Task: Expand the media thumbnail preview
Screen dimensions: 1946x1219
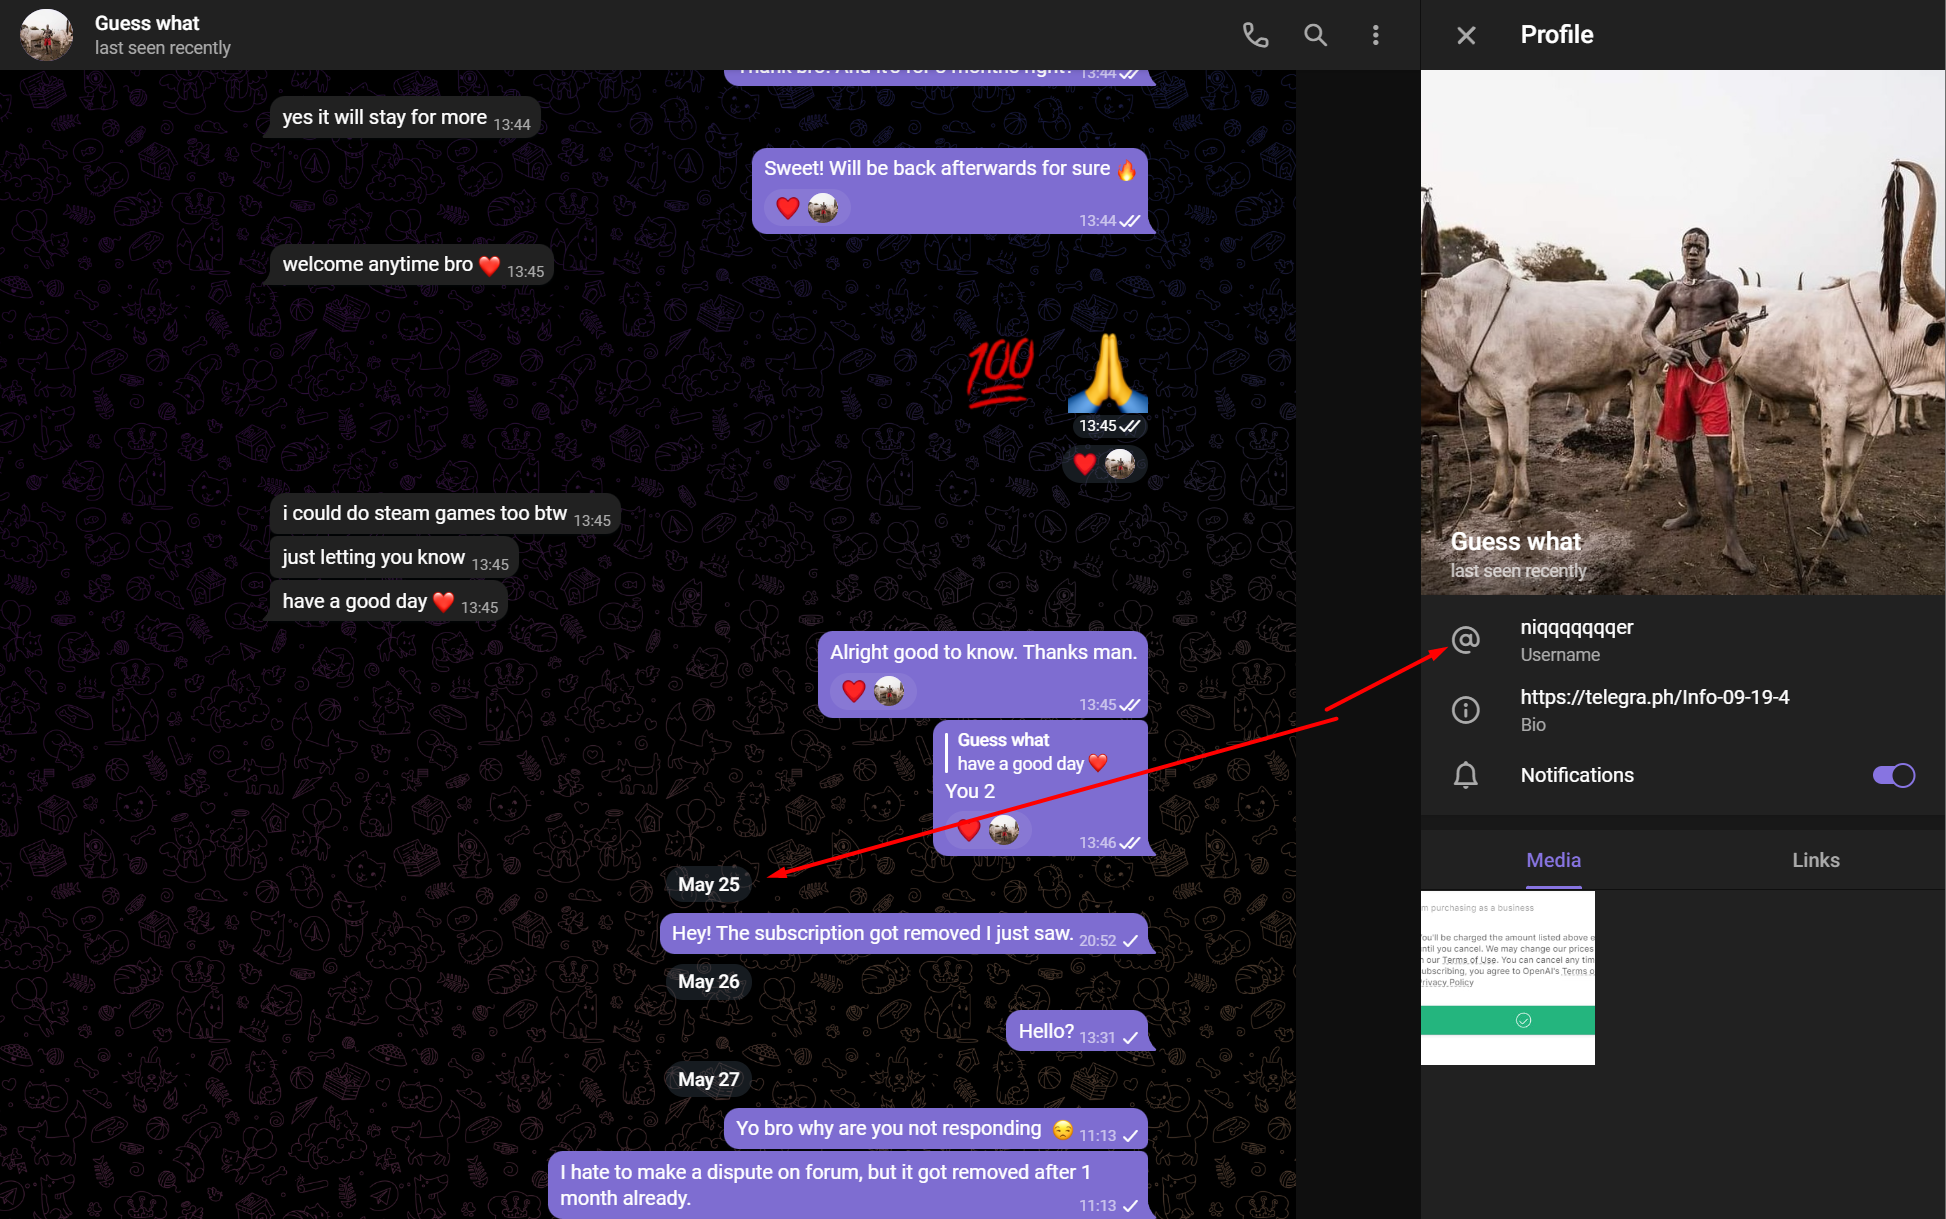Action: (1509, 979)
